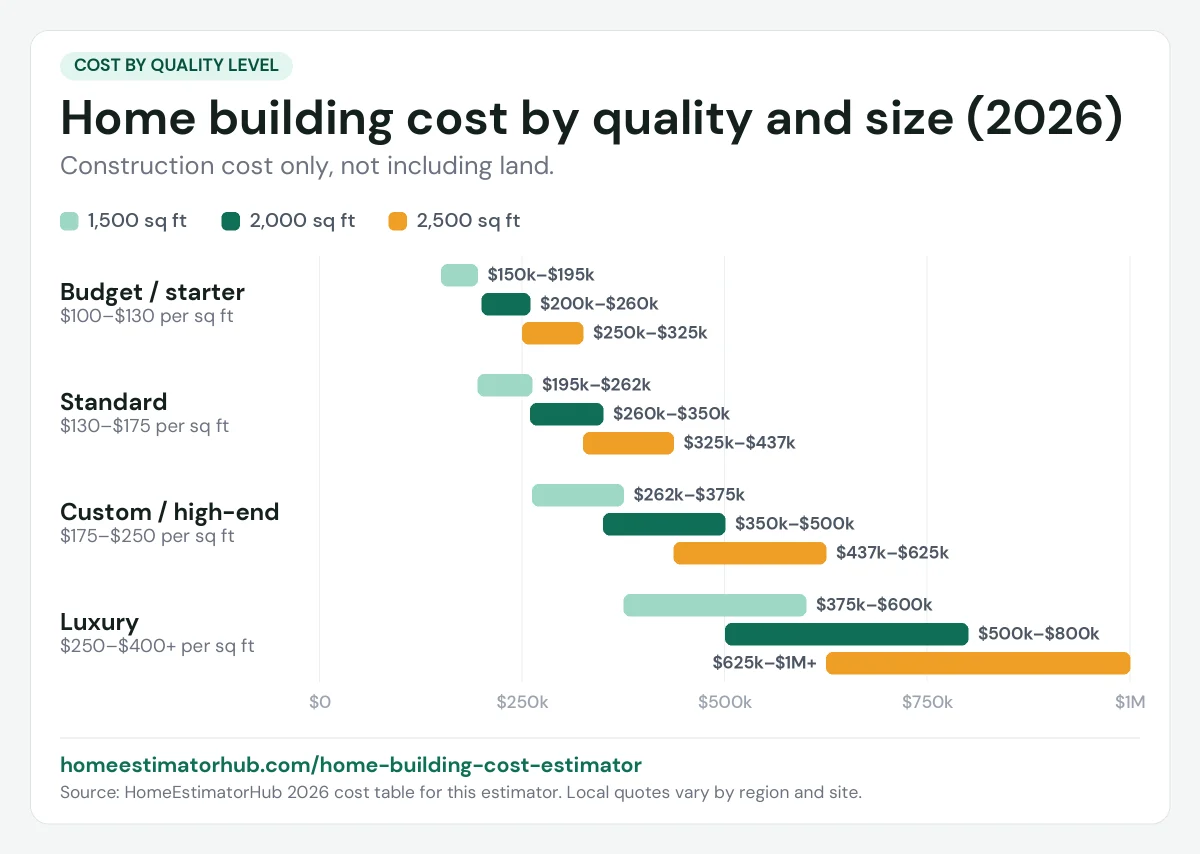This screenshot has height=854, width=1200.
Task: Click the subtitle 'Construction cost only, not including land.'
Action: click(x=307, y=166)
